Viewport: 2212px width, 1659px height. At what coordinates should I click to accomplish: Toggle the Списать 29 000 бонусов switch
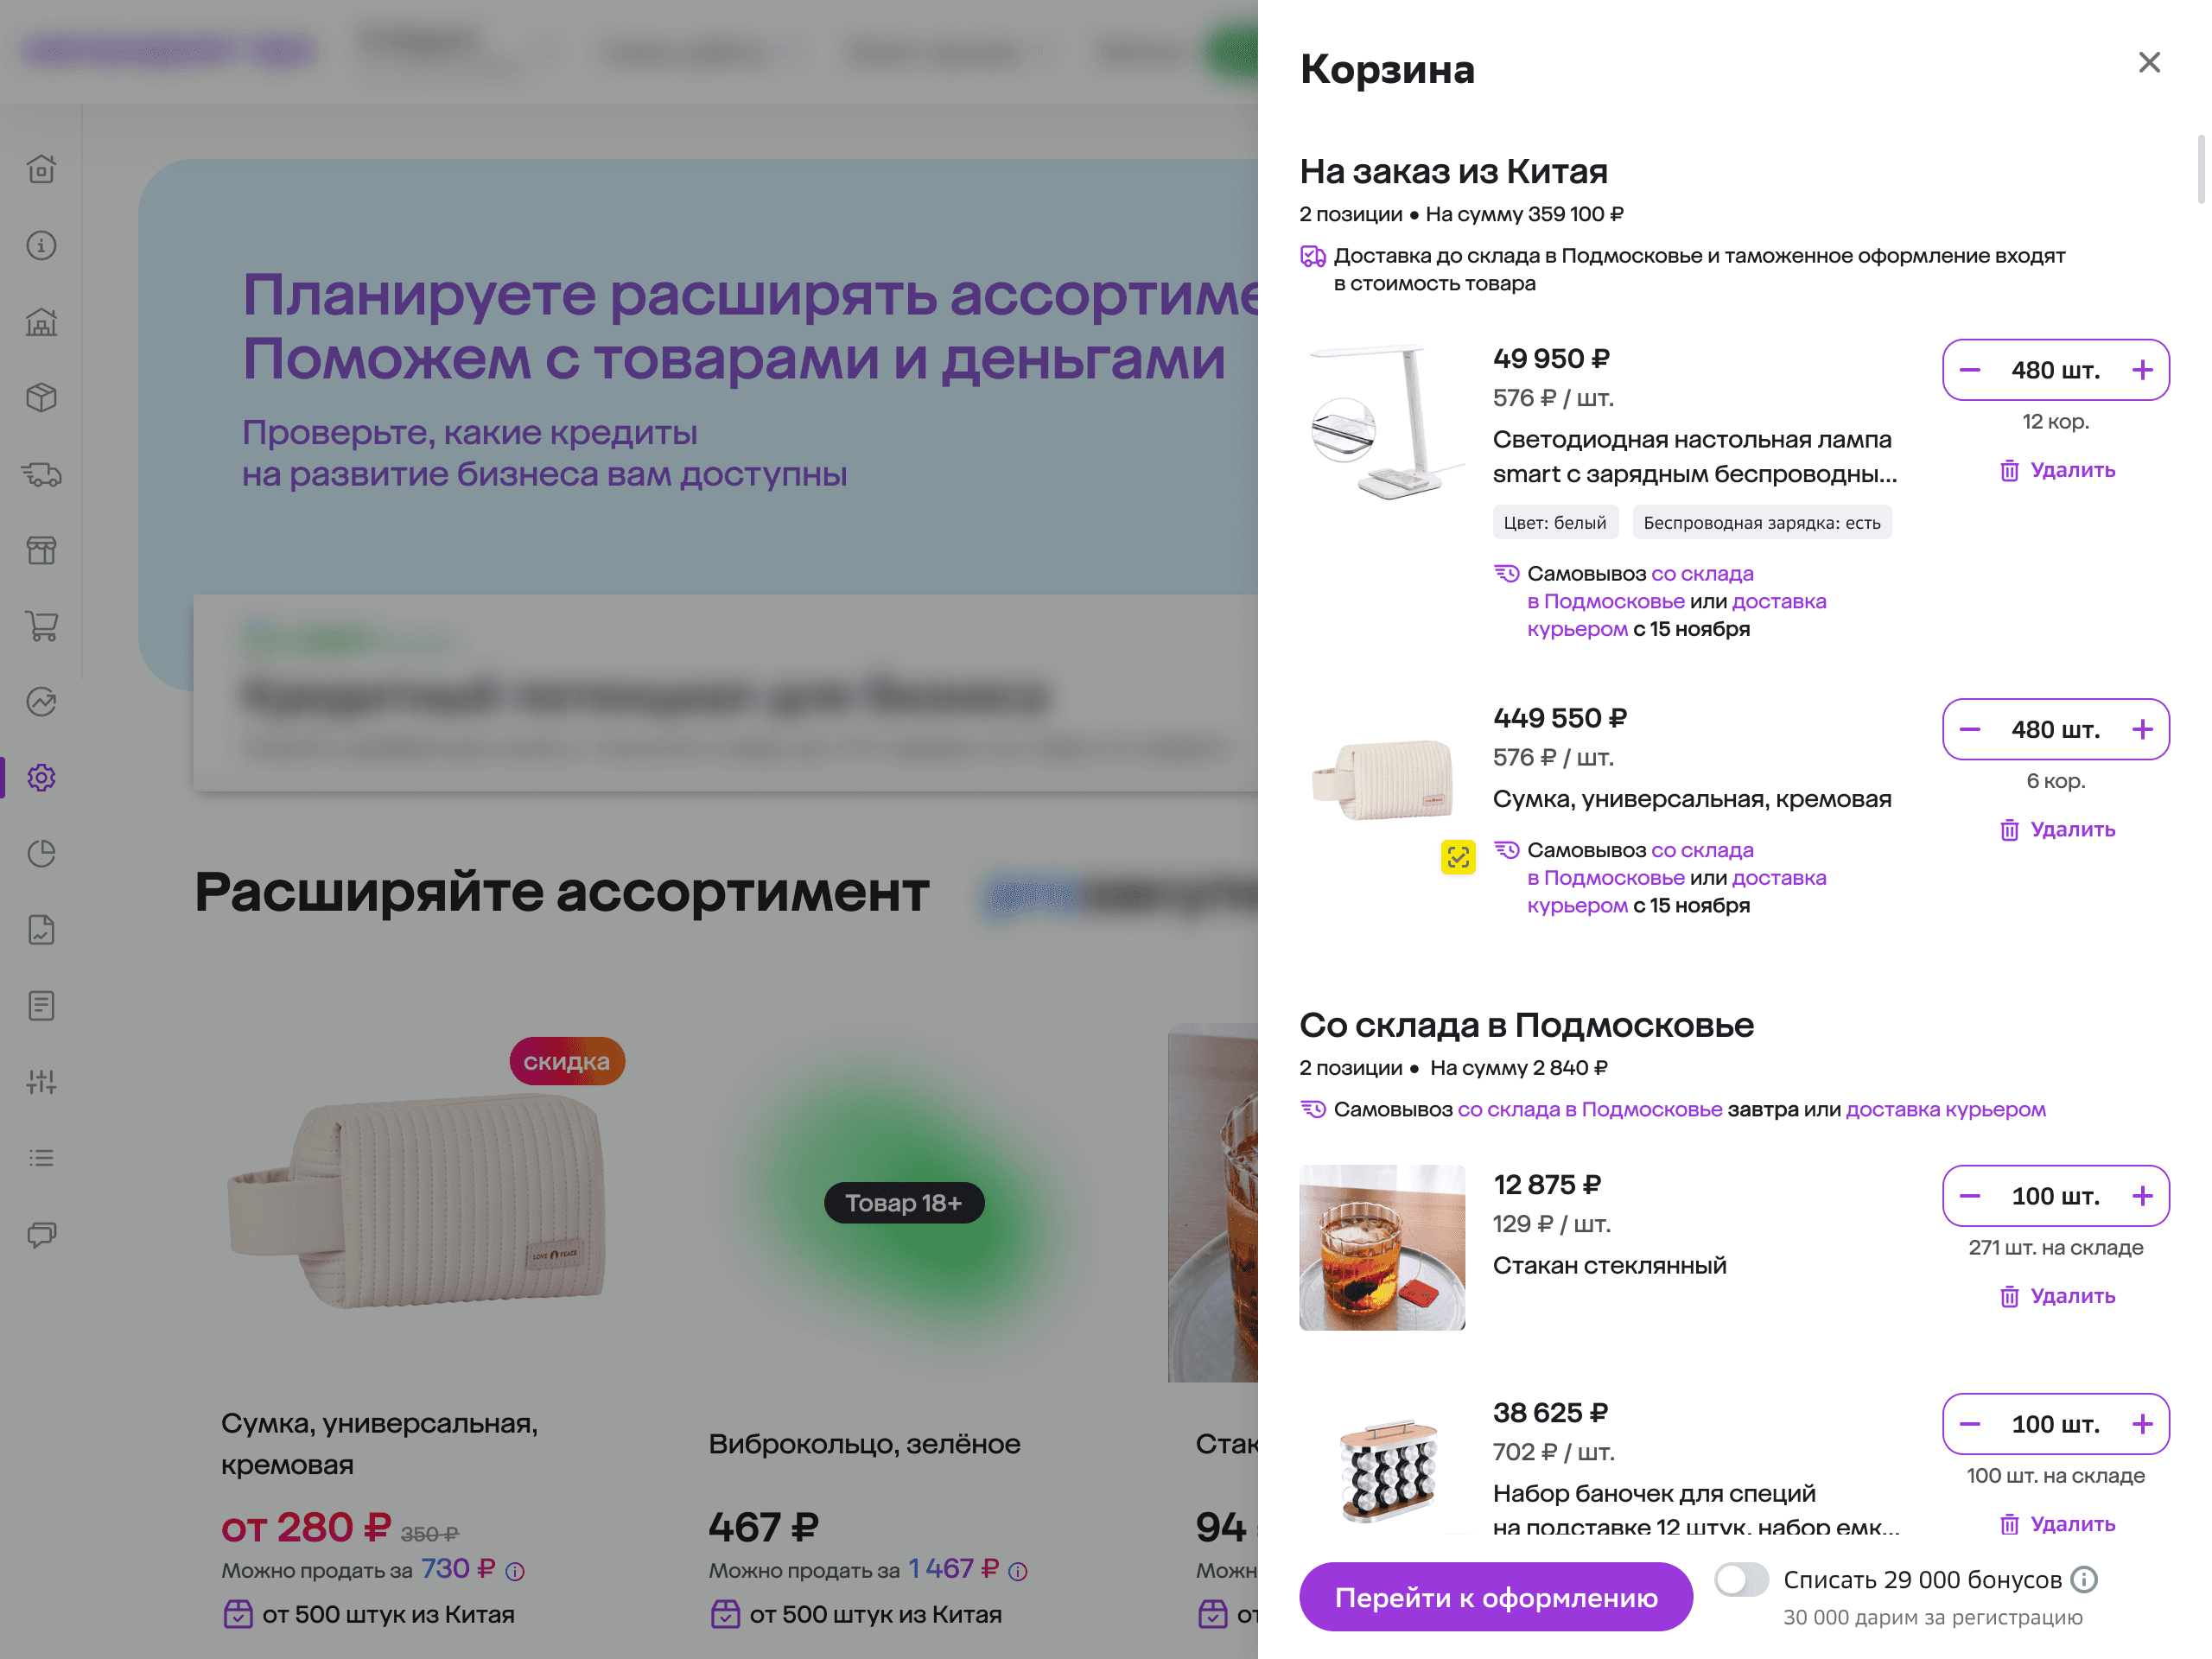[x=1741, y=1580]
